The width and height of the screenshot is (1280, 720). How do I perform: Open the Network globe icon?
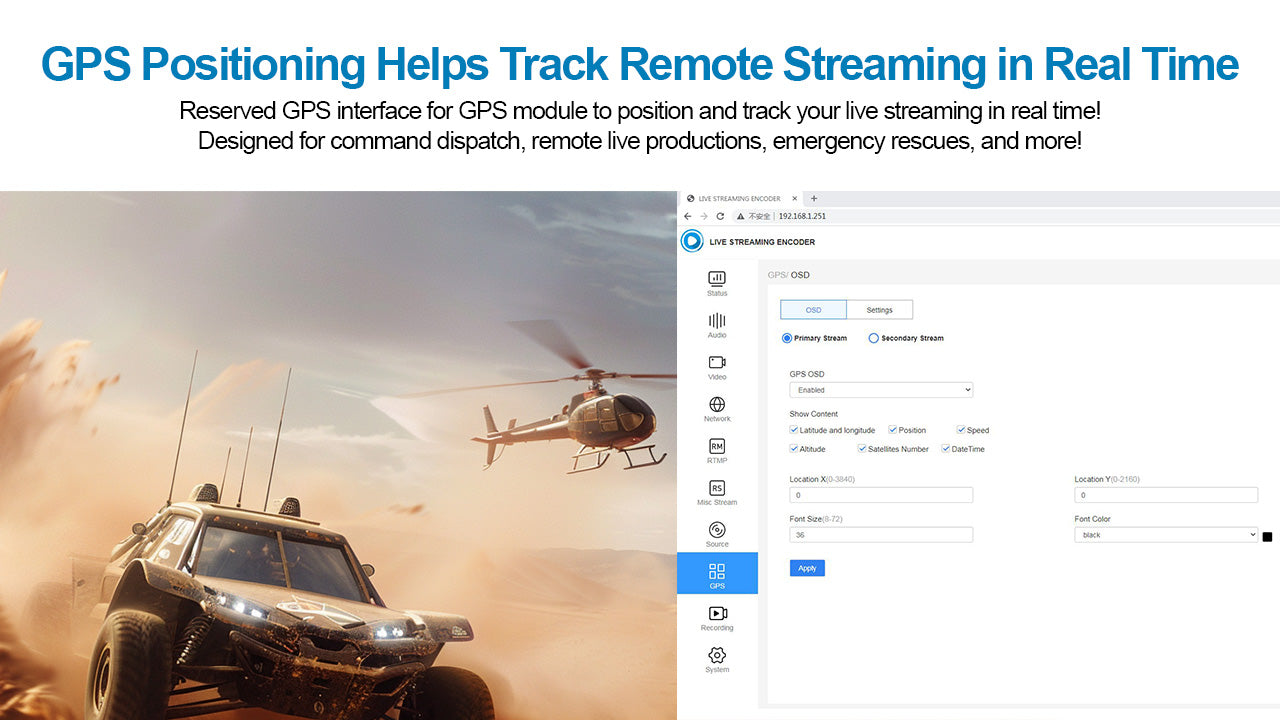[x=717, y=405]
